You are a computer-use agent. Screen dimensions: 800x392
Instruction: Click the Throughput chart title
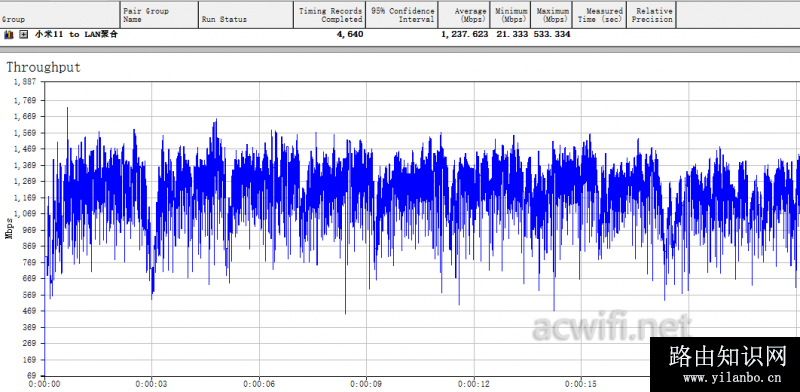43,67
